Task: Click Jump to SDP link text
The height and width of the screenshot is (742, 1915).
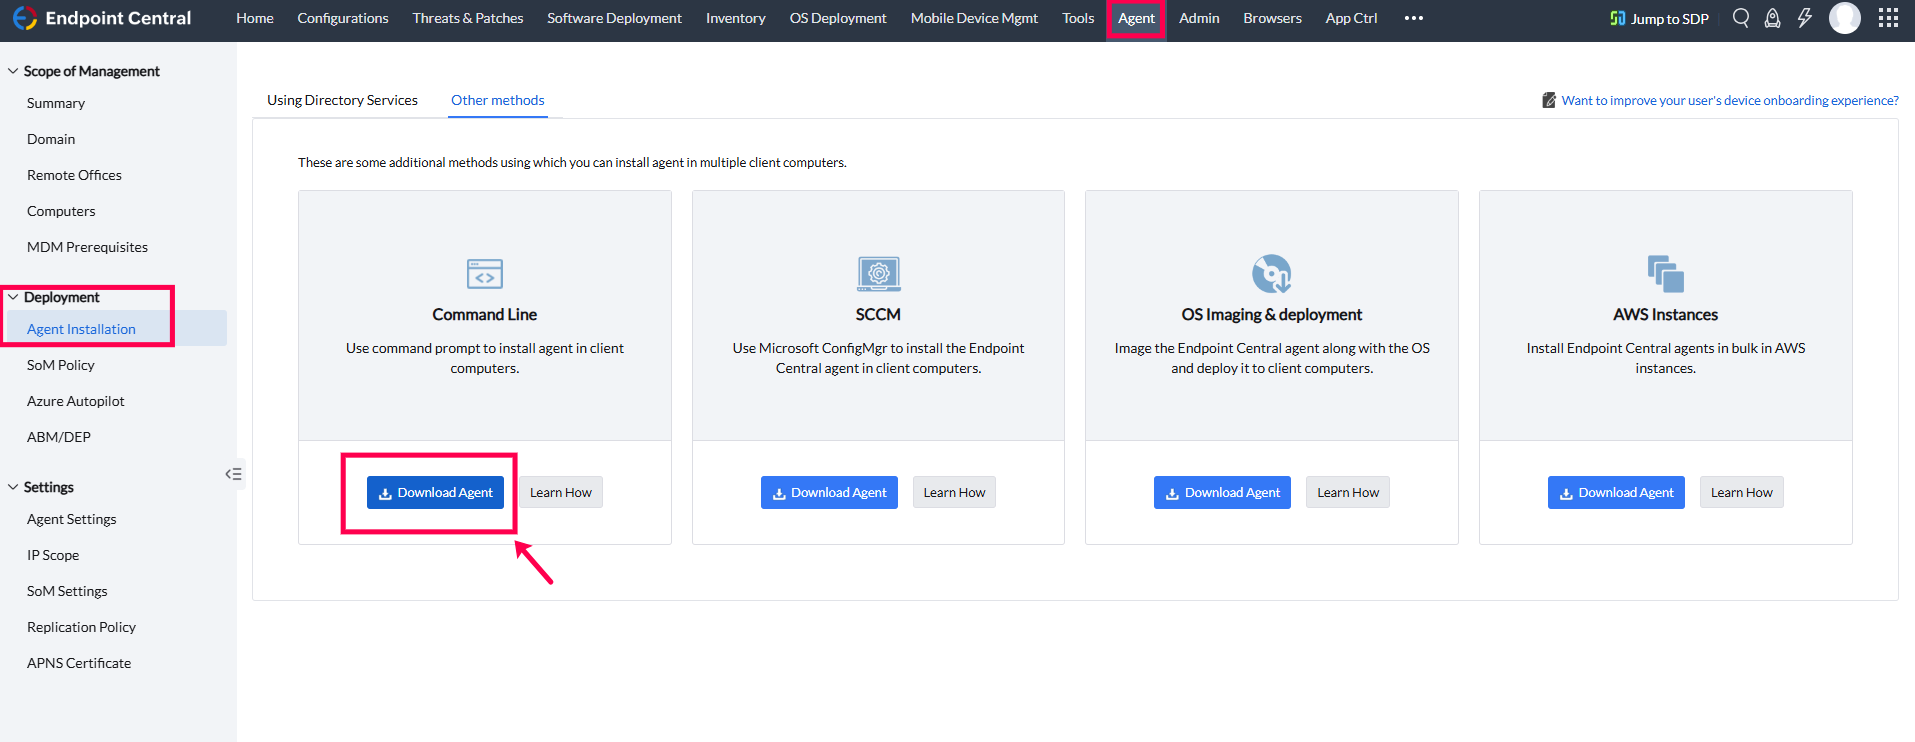Action: 1670,18
